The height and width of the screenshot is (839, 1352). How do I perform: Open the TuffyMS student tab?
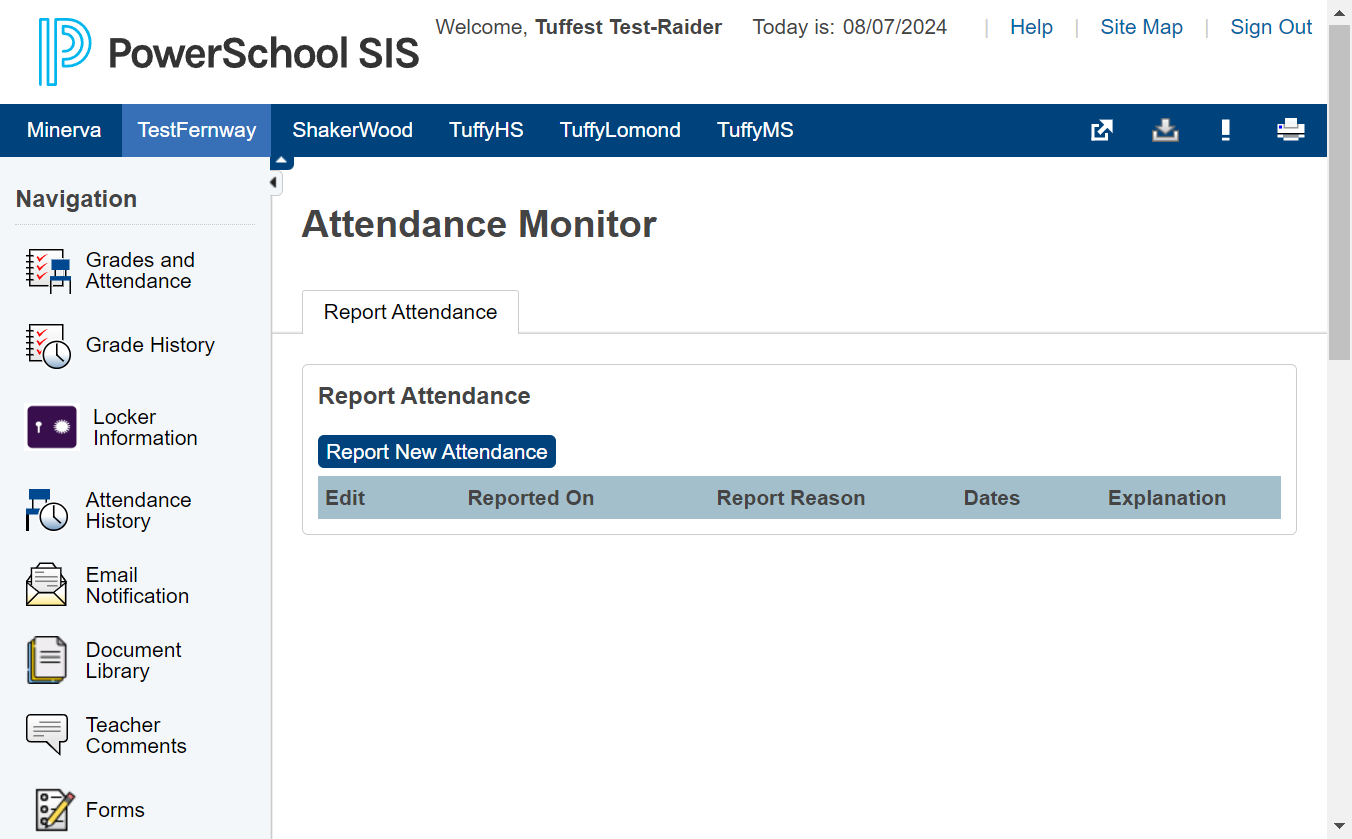(755, 130)
